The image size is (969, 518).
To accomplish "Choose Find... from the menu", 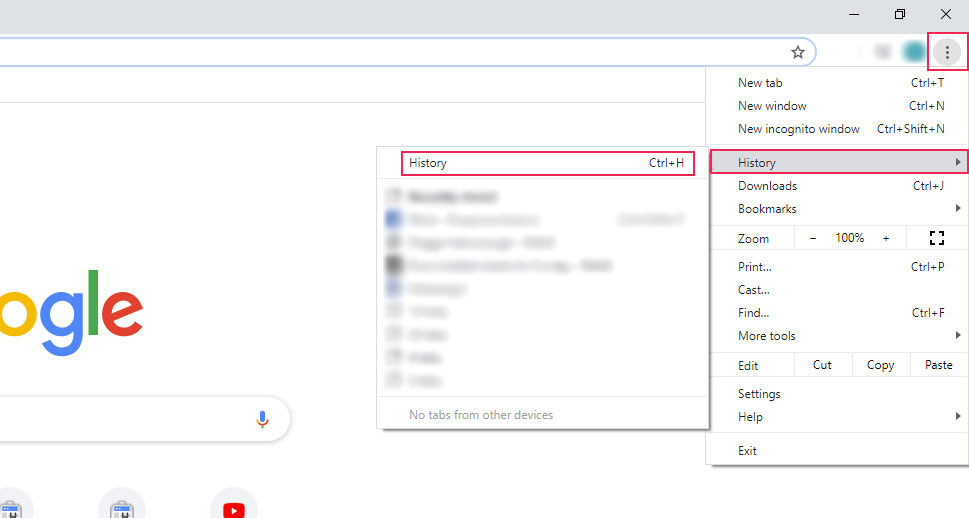I will [837, 313].
